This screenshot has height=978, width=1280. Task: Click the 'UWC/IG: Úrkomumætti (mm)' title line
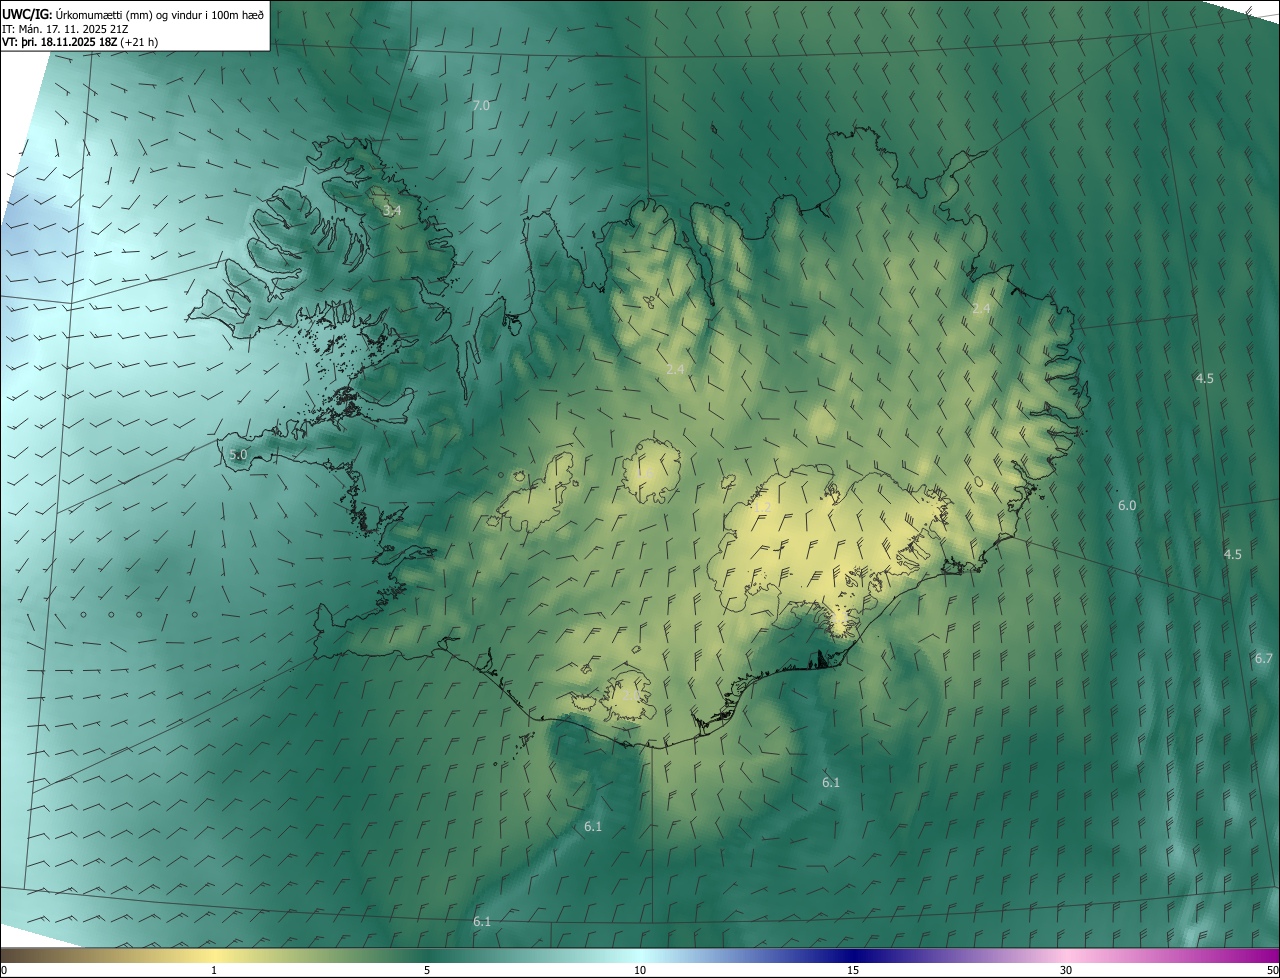[133, 14]
